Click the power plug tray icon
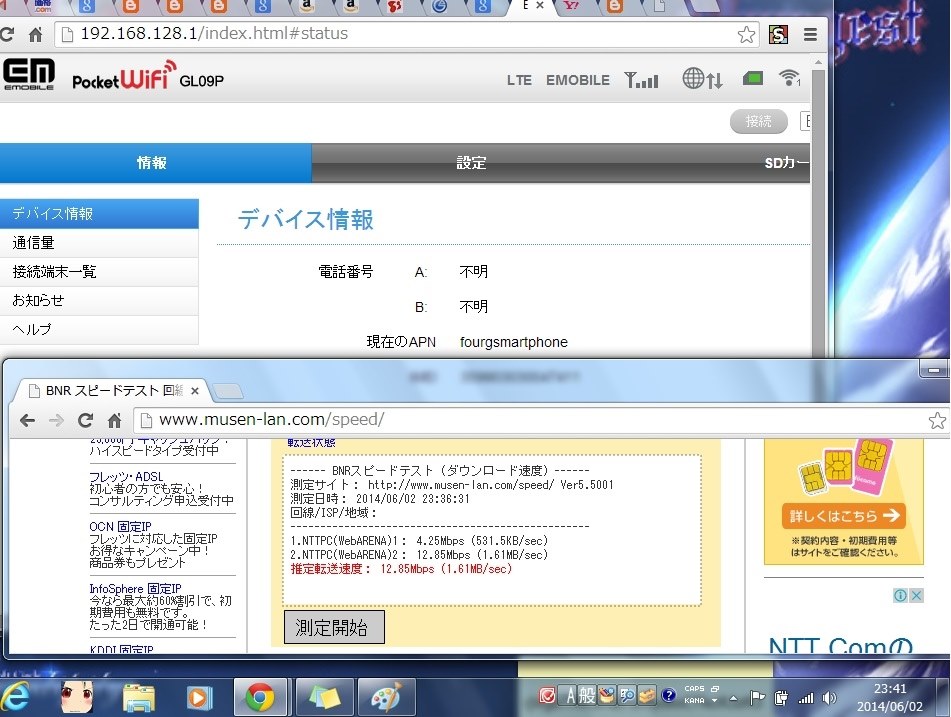The height and width of the screenshot is (717, 951). point(781,698)
